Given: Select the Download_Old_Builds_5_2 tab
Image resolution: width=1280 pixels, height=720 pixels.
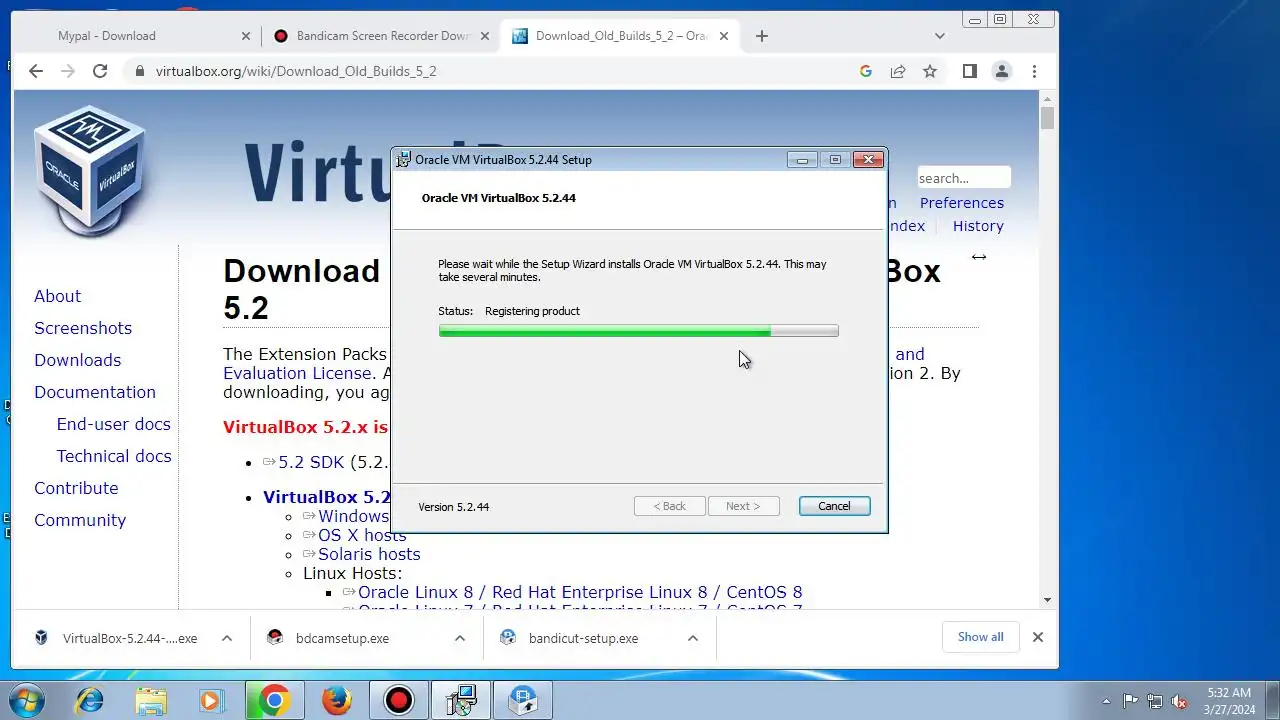Looking at the screenshot, I should coord(620,36).
